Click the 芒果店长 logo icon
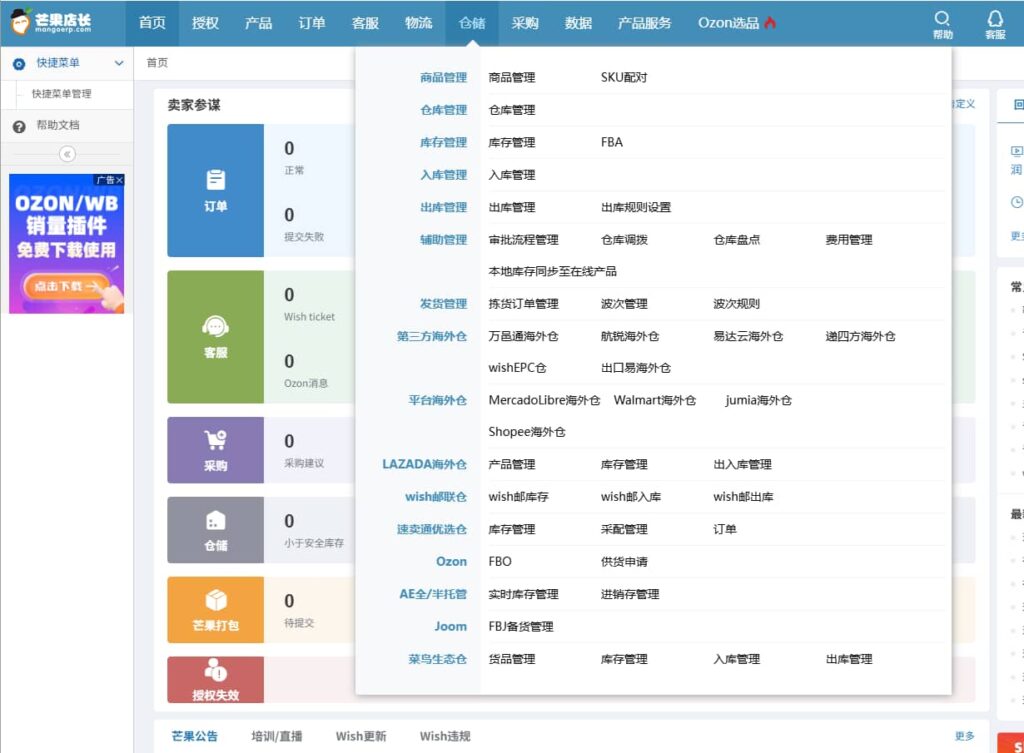 [x=22, y=22]
